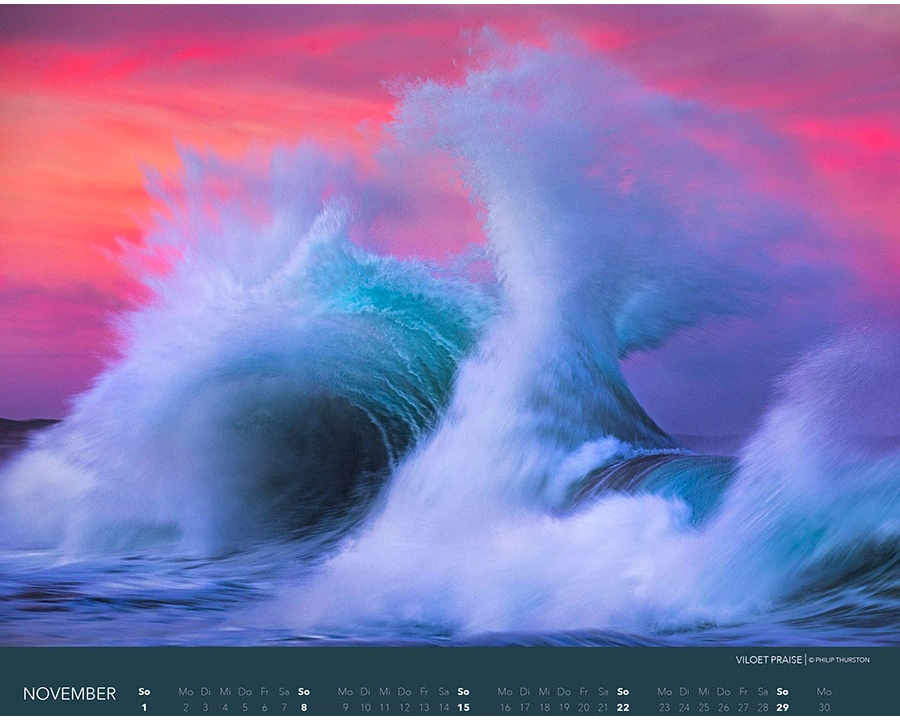This screenshot has height=720, width=900.
Task: Click date 30 at the calendar end
Action: click(x=823, y=707)
